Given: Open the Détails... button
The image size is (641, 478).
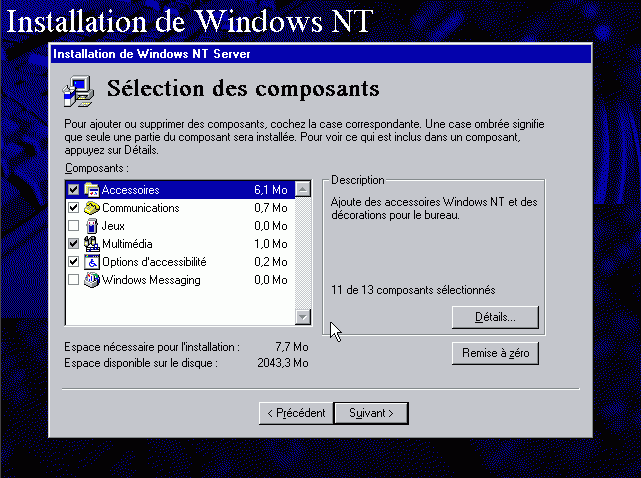Looking at the screenshot, I should (x=495, y=317).
